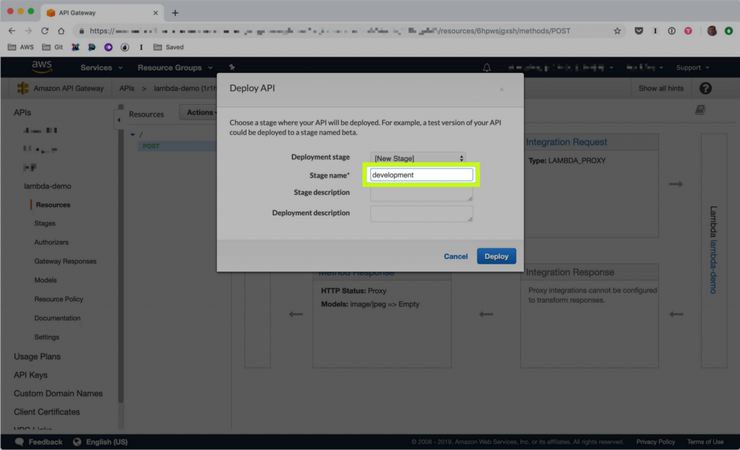Click the Deploy button
This screenshot has width=740, height=450.
pos(496,256)
